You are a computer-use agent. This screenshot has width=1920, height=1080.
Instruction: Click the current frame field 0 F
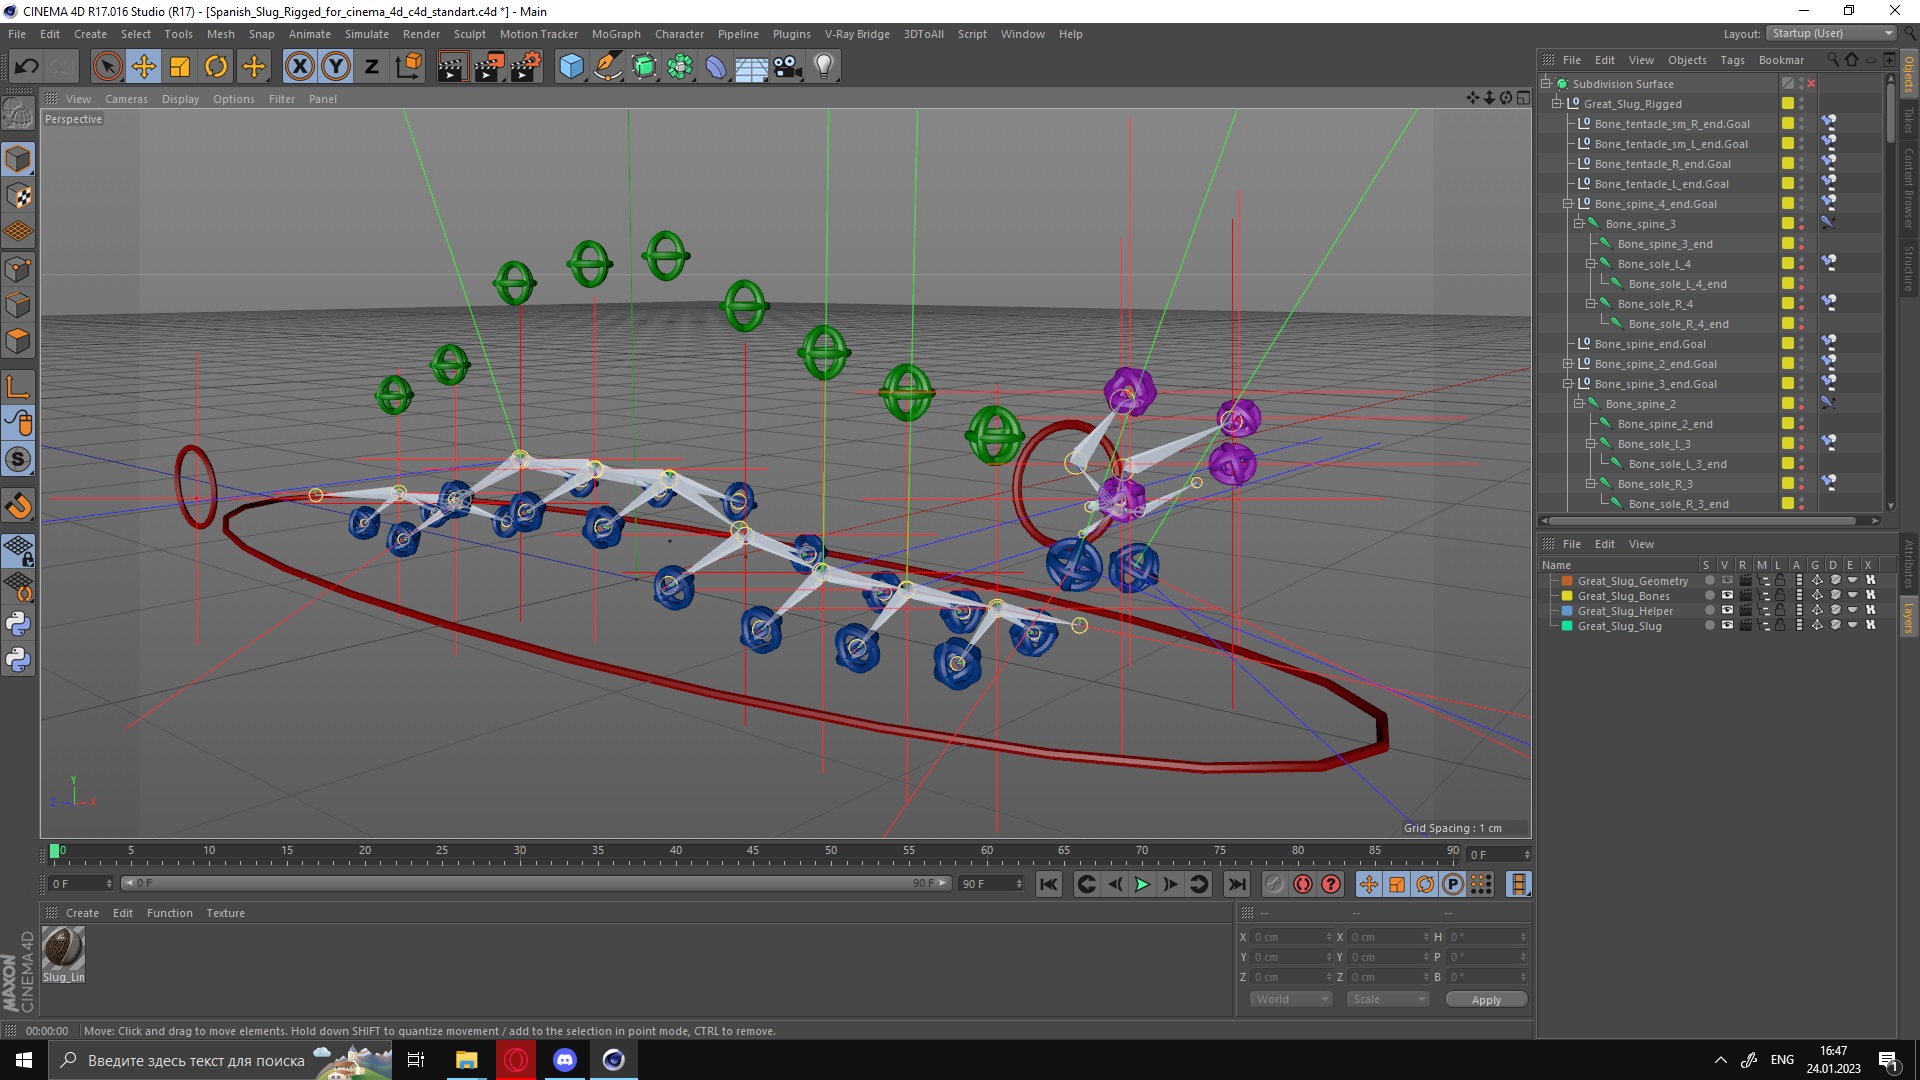tap(1498, 855)
